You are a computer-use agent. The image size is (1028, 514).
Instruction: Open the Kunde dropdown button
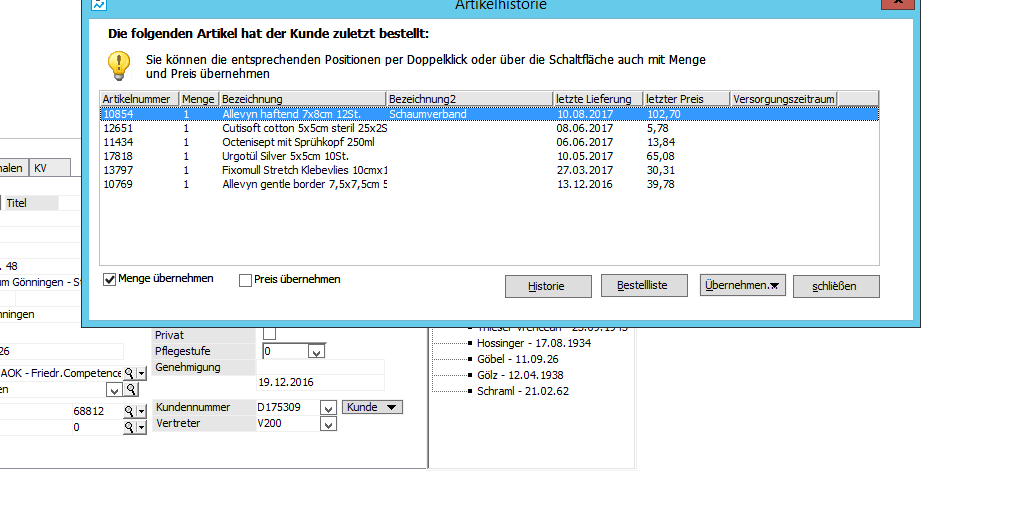[x=372, y=407]
